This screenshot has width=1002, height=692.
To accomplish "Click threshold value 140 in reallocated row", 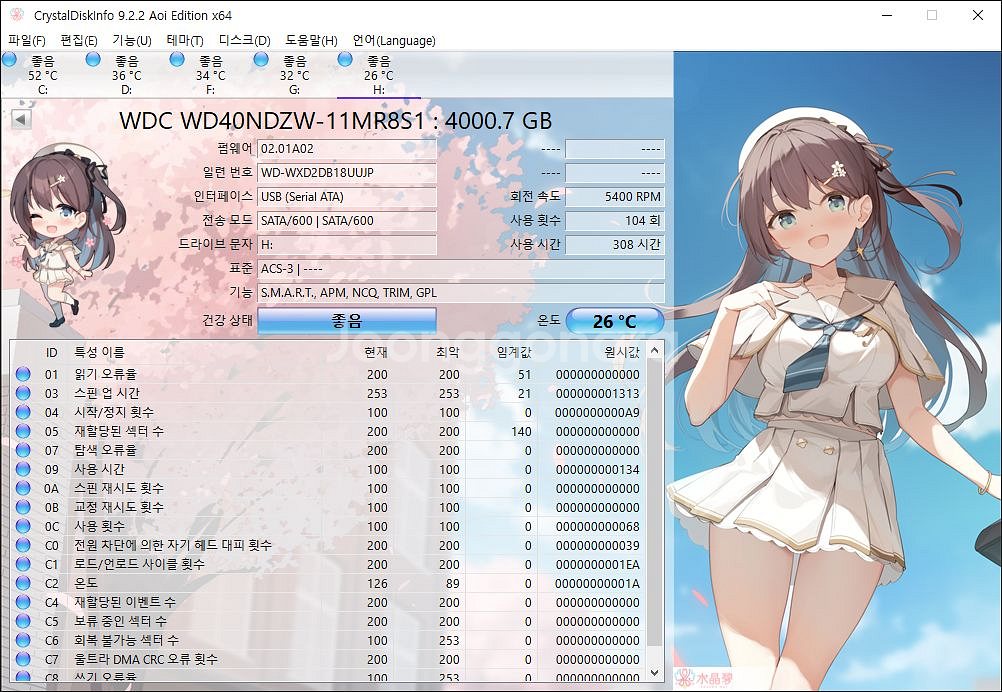I will 521,431.
